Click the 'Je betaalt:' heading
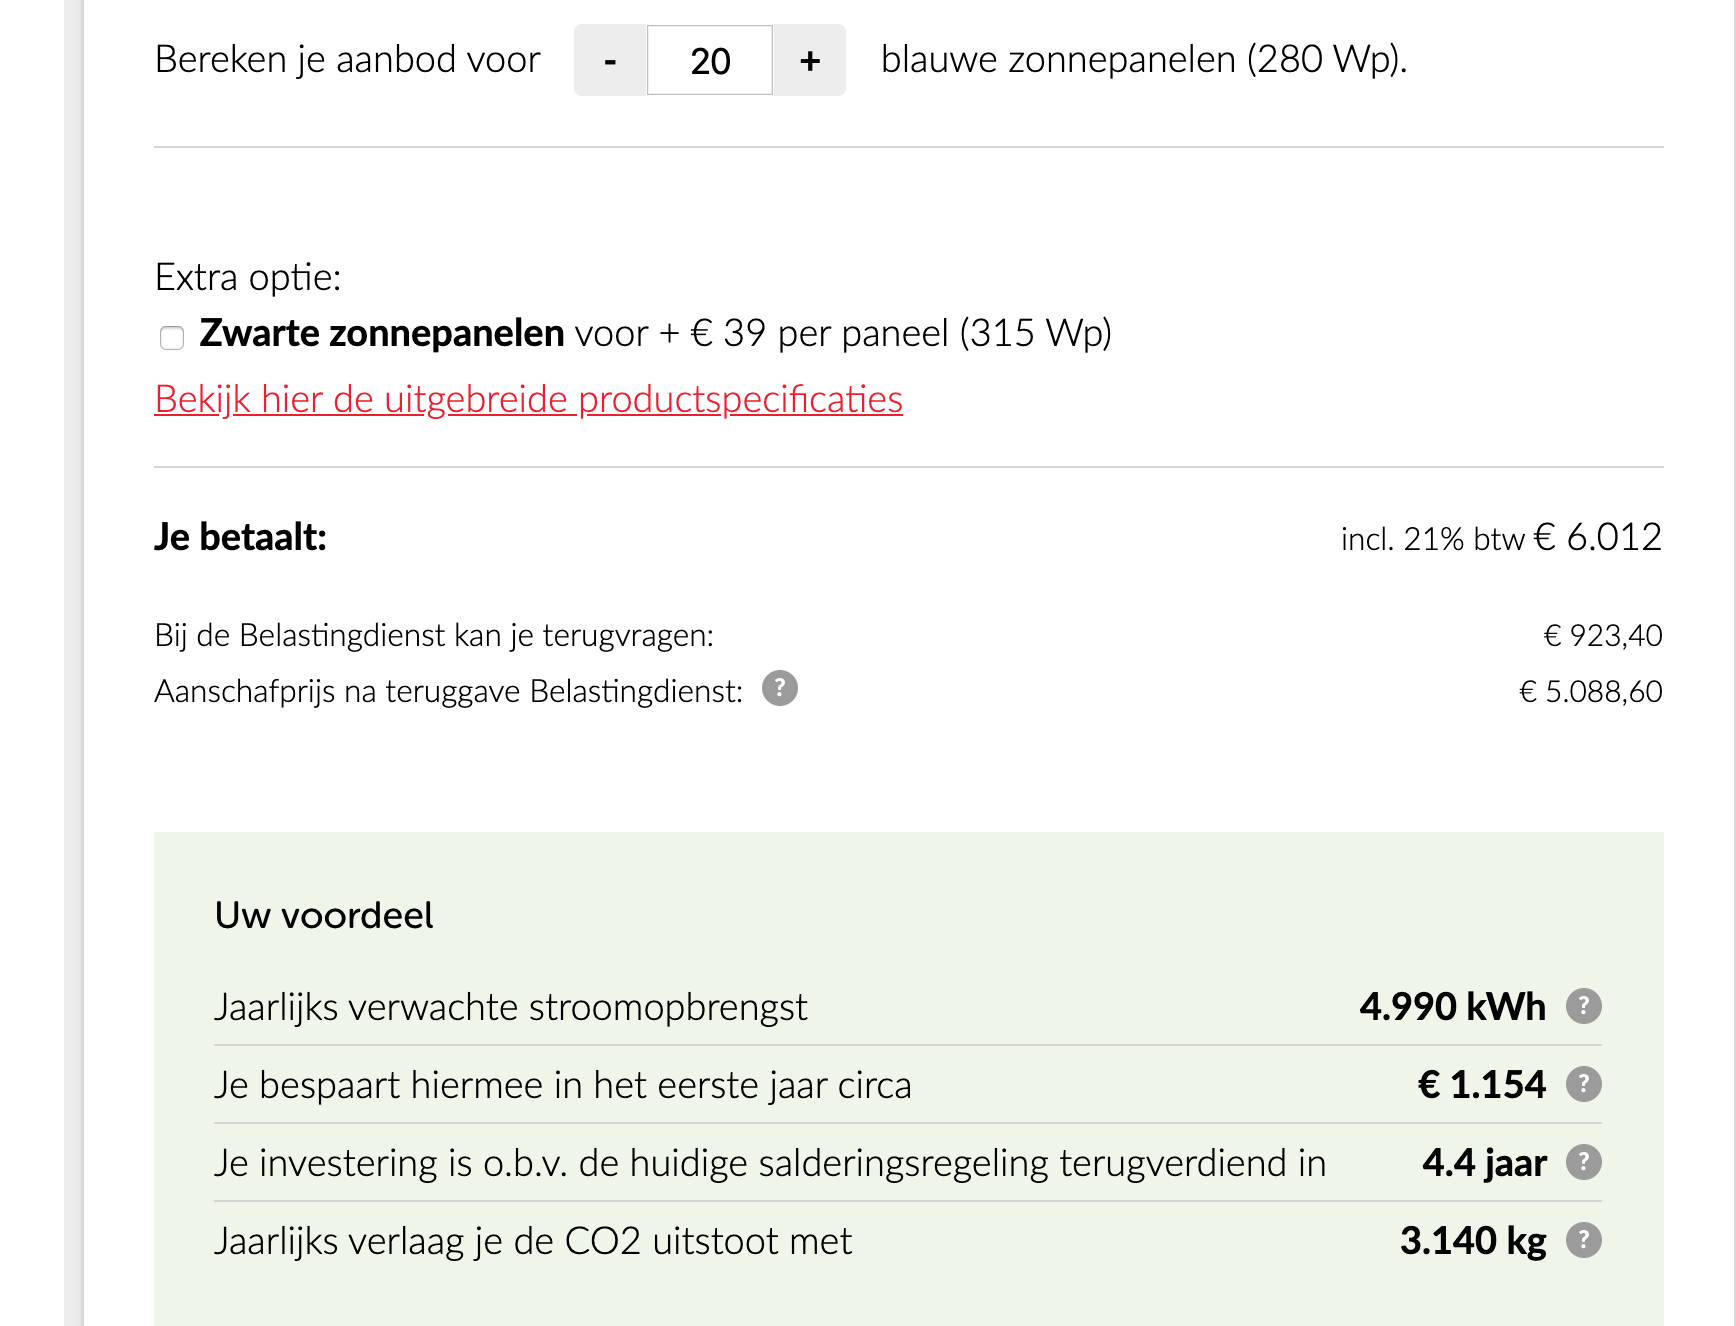 (240, 537)
